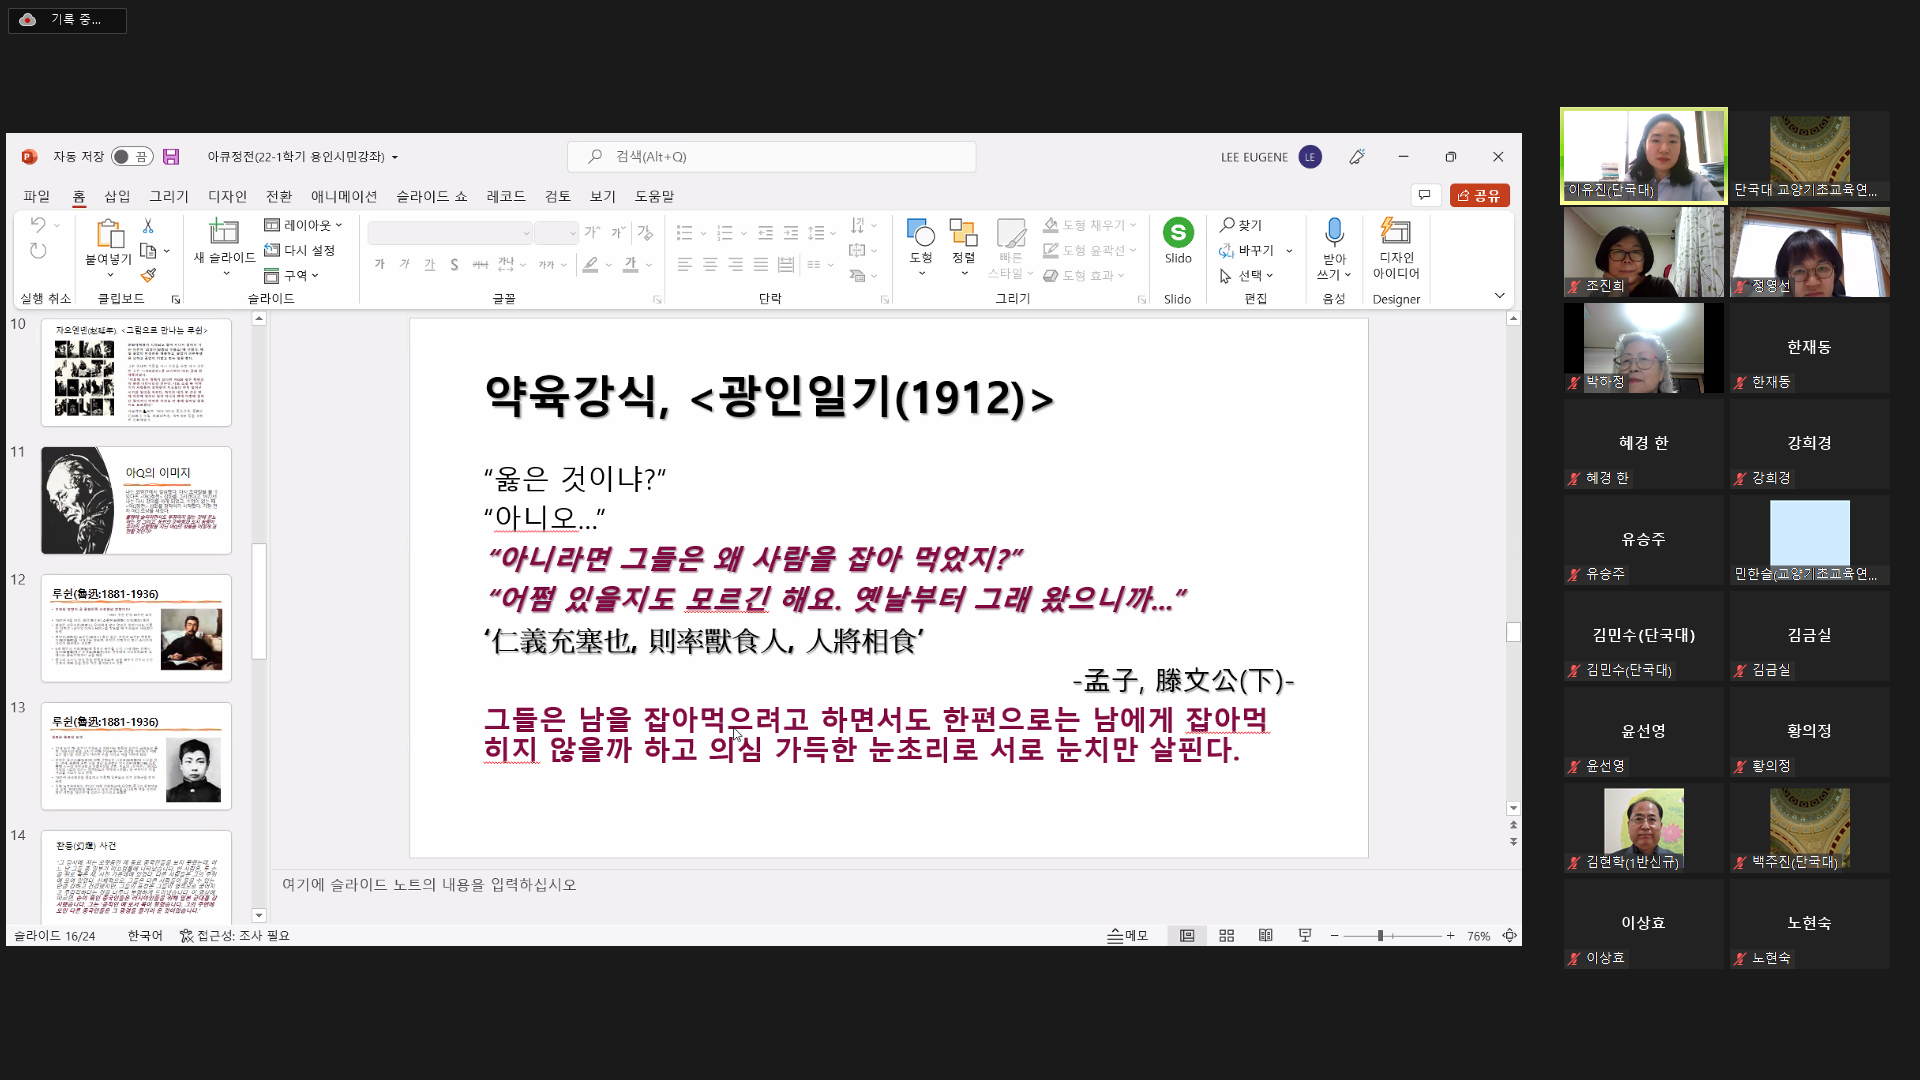Viewport: 1920px width, 1080px height.
Task: Switch to Slide Sorter view icon
Action: pos(1226,936)
